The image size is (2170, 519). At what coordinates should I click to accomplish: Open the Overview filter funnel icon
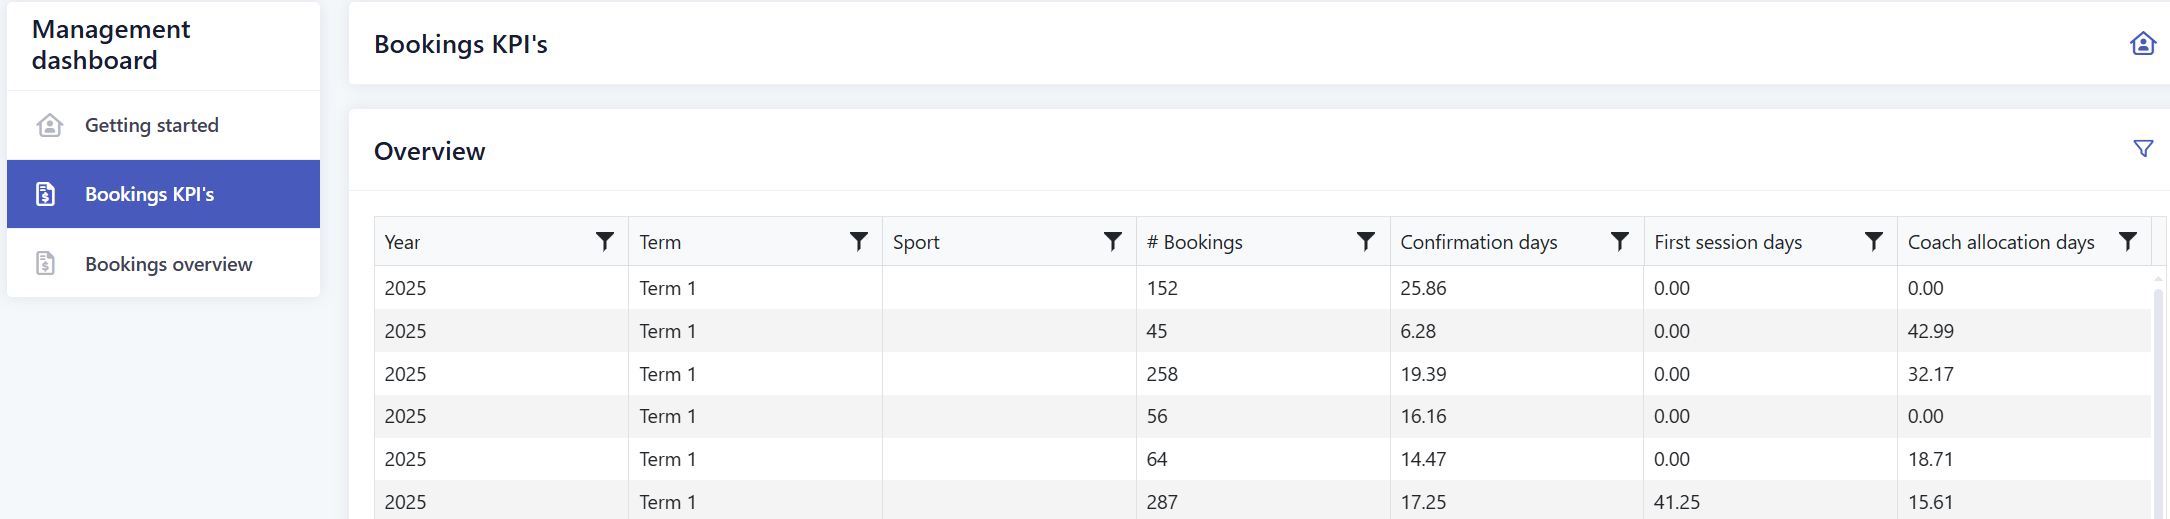pyautogui.click(x=2143, y=149)
